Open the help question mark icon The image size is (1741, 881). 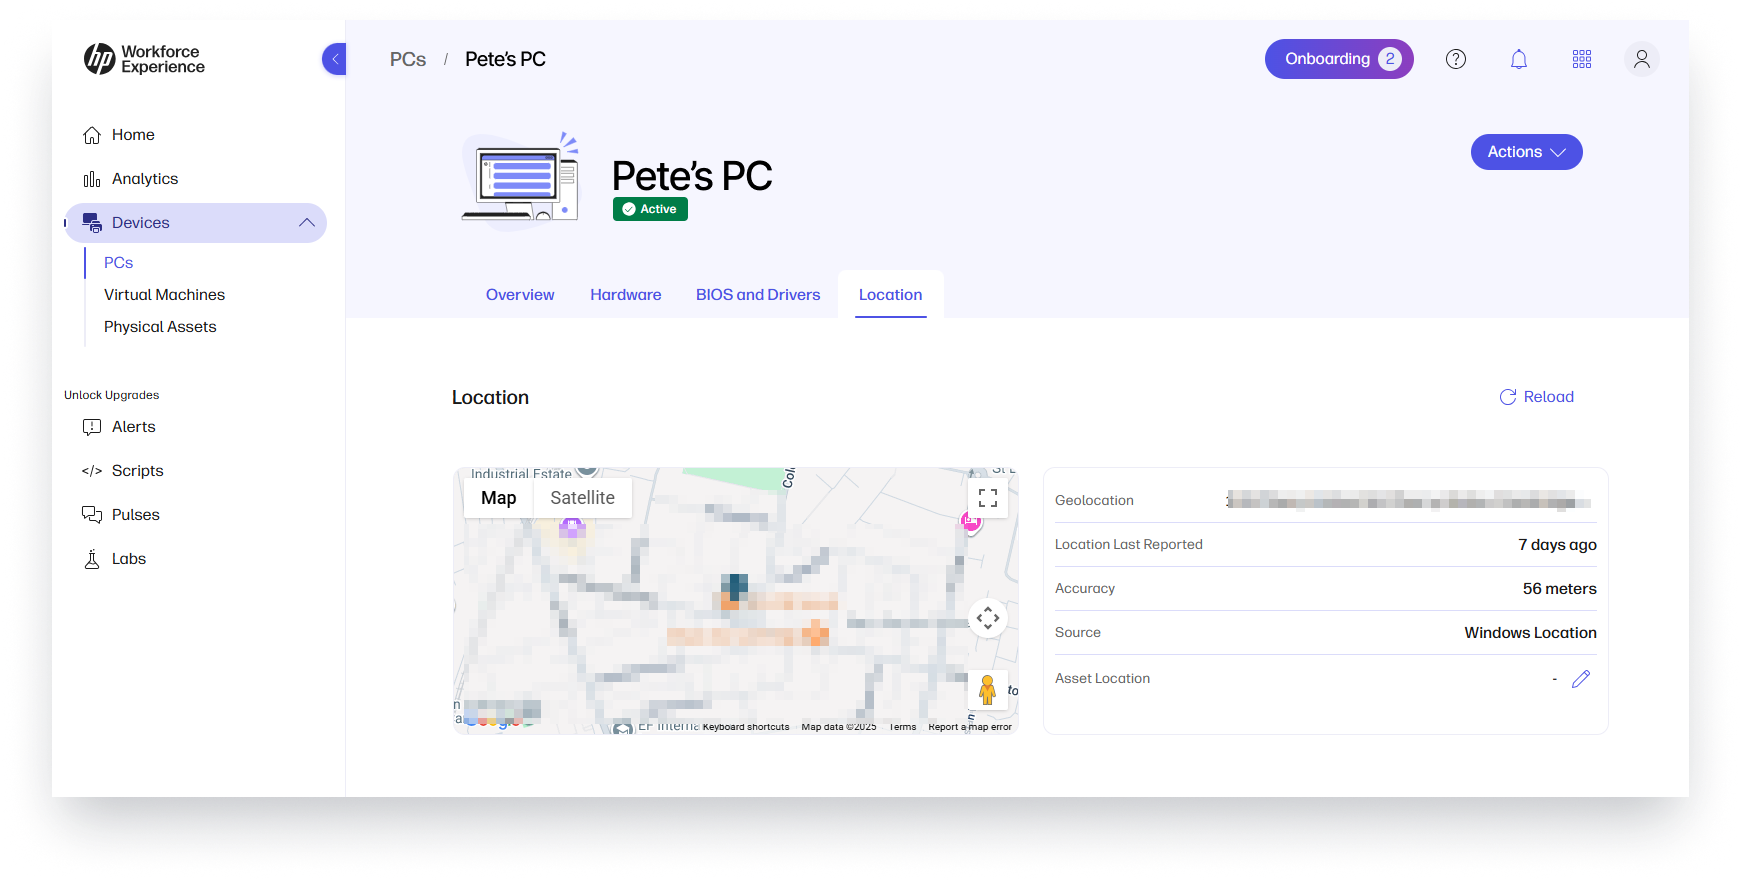pyautogui.click(x=1456, y=59)
